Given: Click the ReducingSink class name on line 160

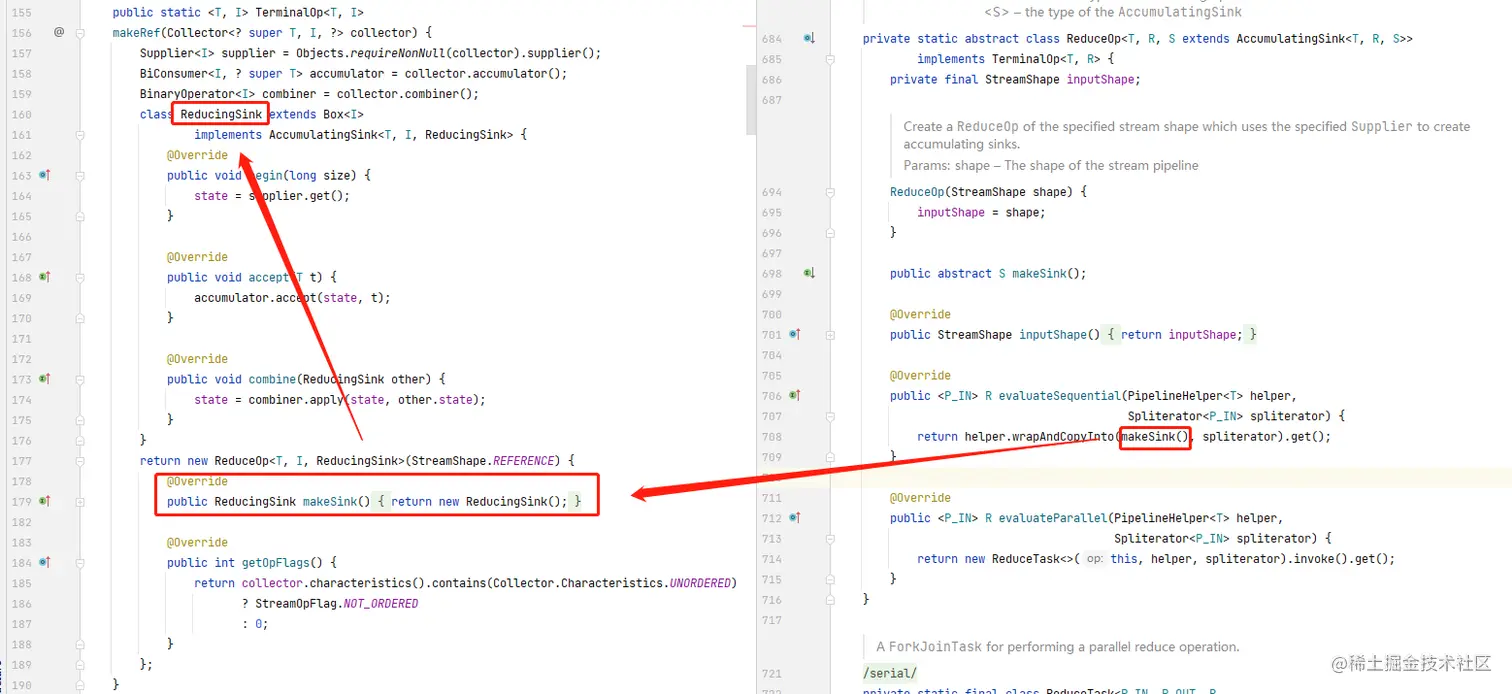Looking at the screenshot, I should (221, 114).
